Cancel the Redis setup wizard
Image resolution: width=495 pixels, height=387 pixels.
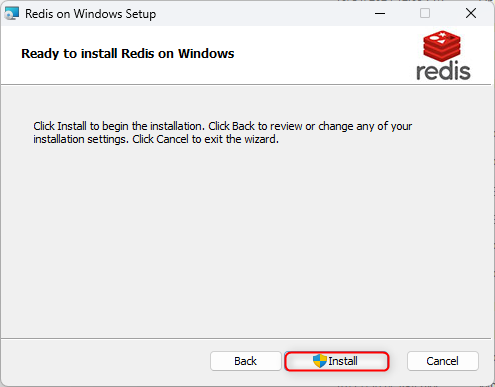(x=443, y=361)
